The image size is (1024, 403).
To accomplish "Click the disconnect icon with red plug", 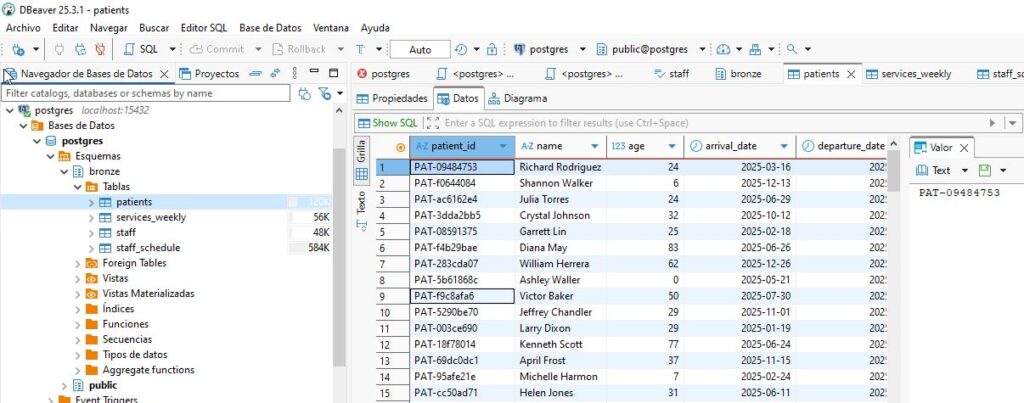I will point(99,49).
